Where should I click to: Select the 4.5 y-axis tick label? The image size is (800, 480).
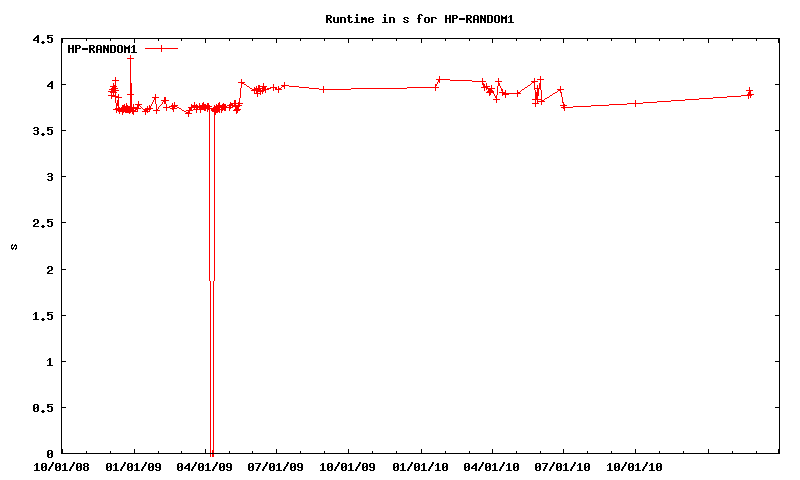43,39
